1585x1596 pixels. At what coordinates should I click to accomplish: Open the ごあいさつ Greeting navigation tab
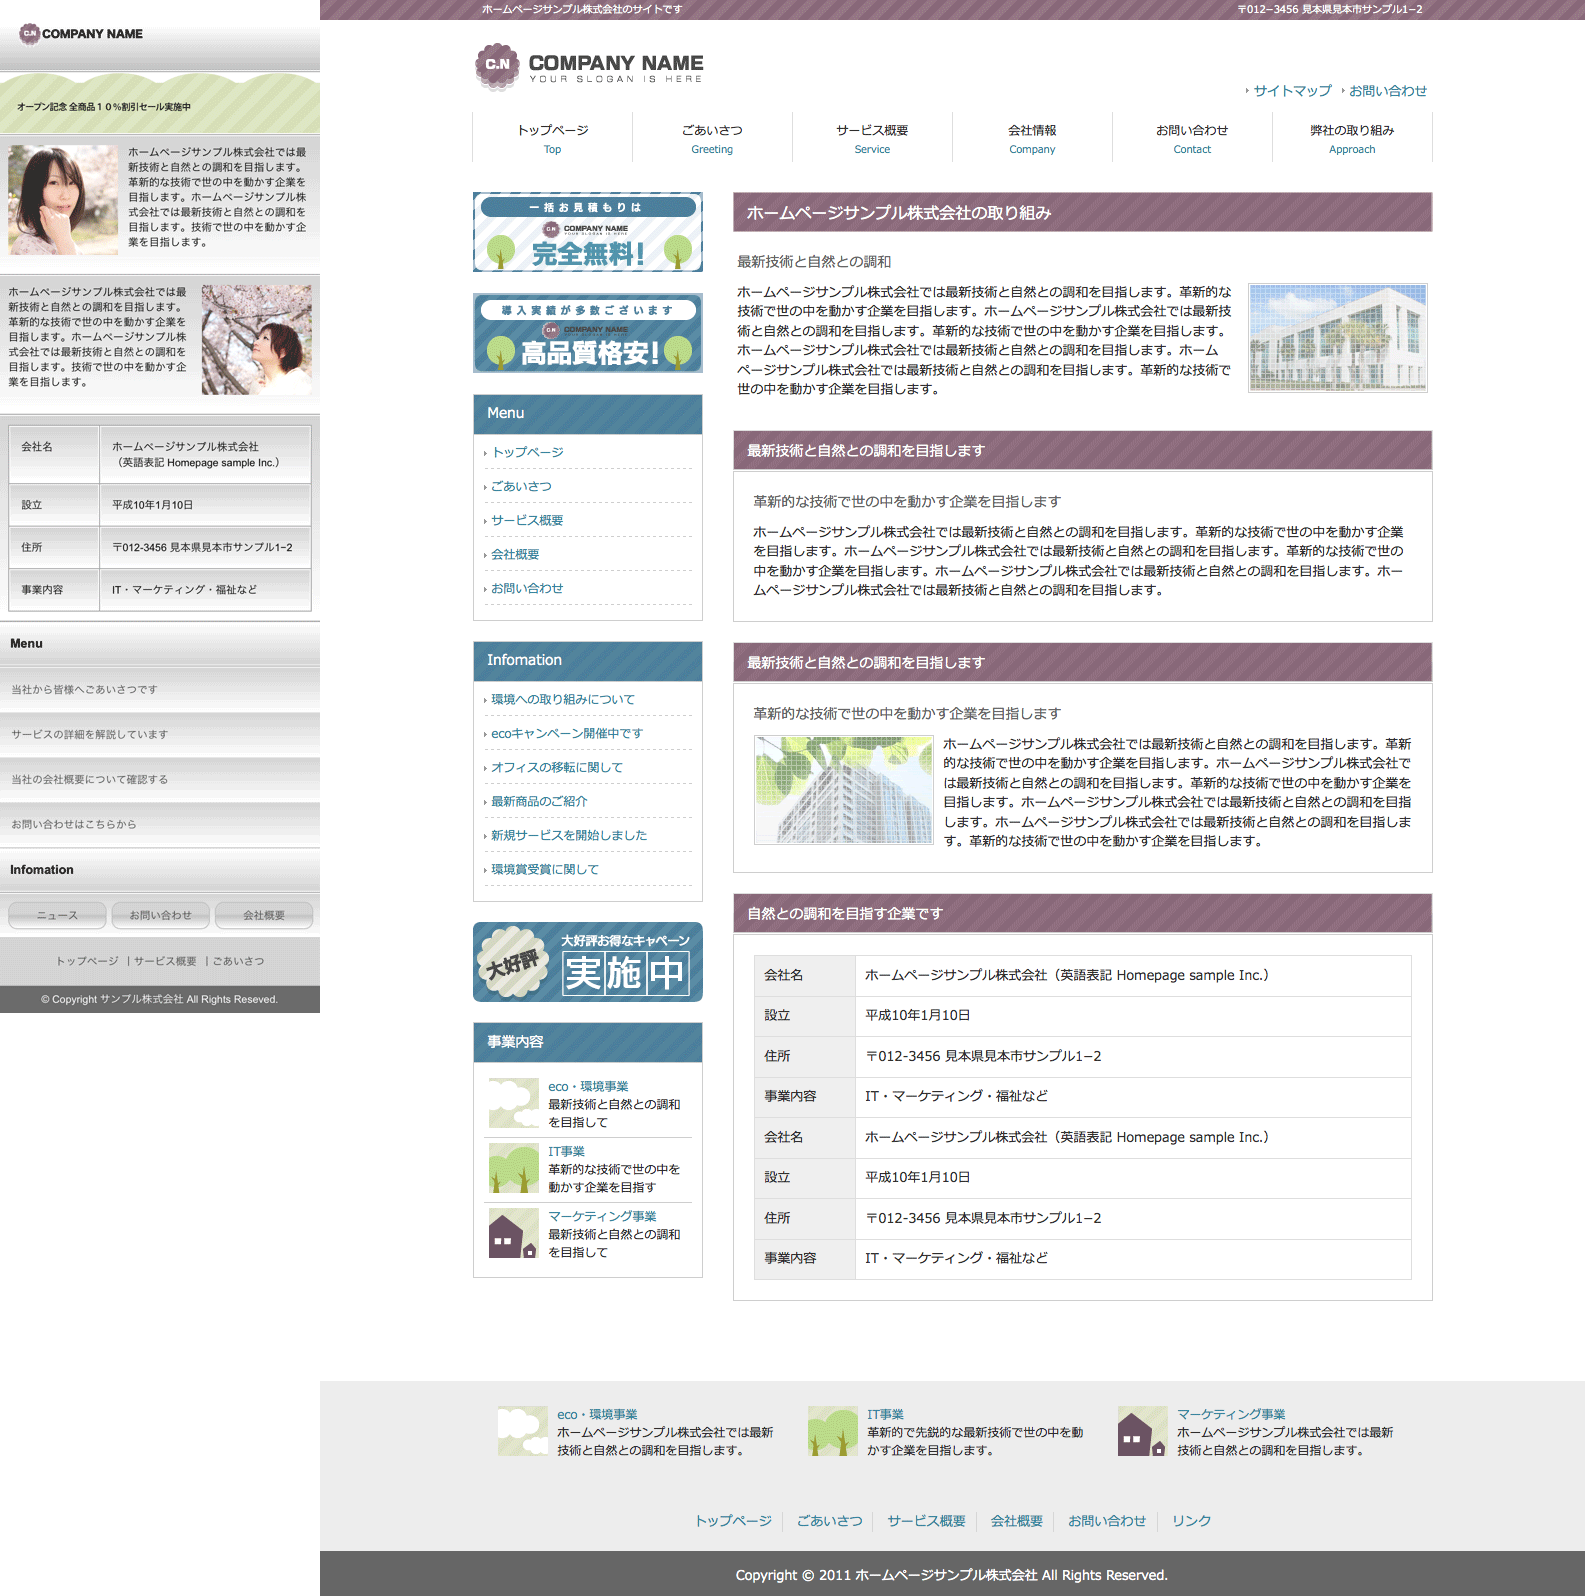(712, 138)
